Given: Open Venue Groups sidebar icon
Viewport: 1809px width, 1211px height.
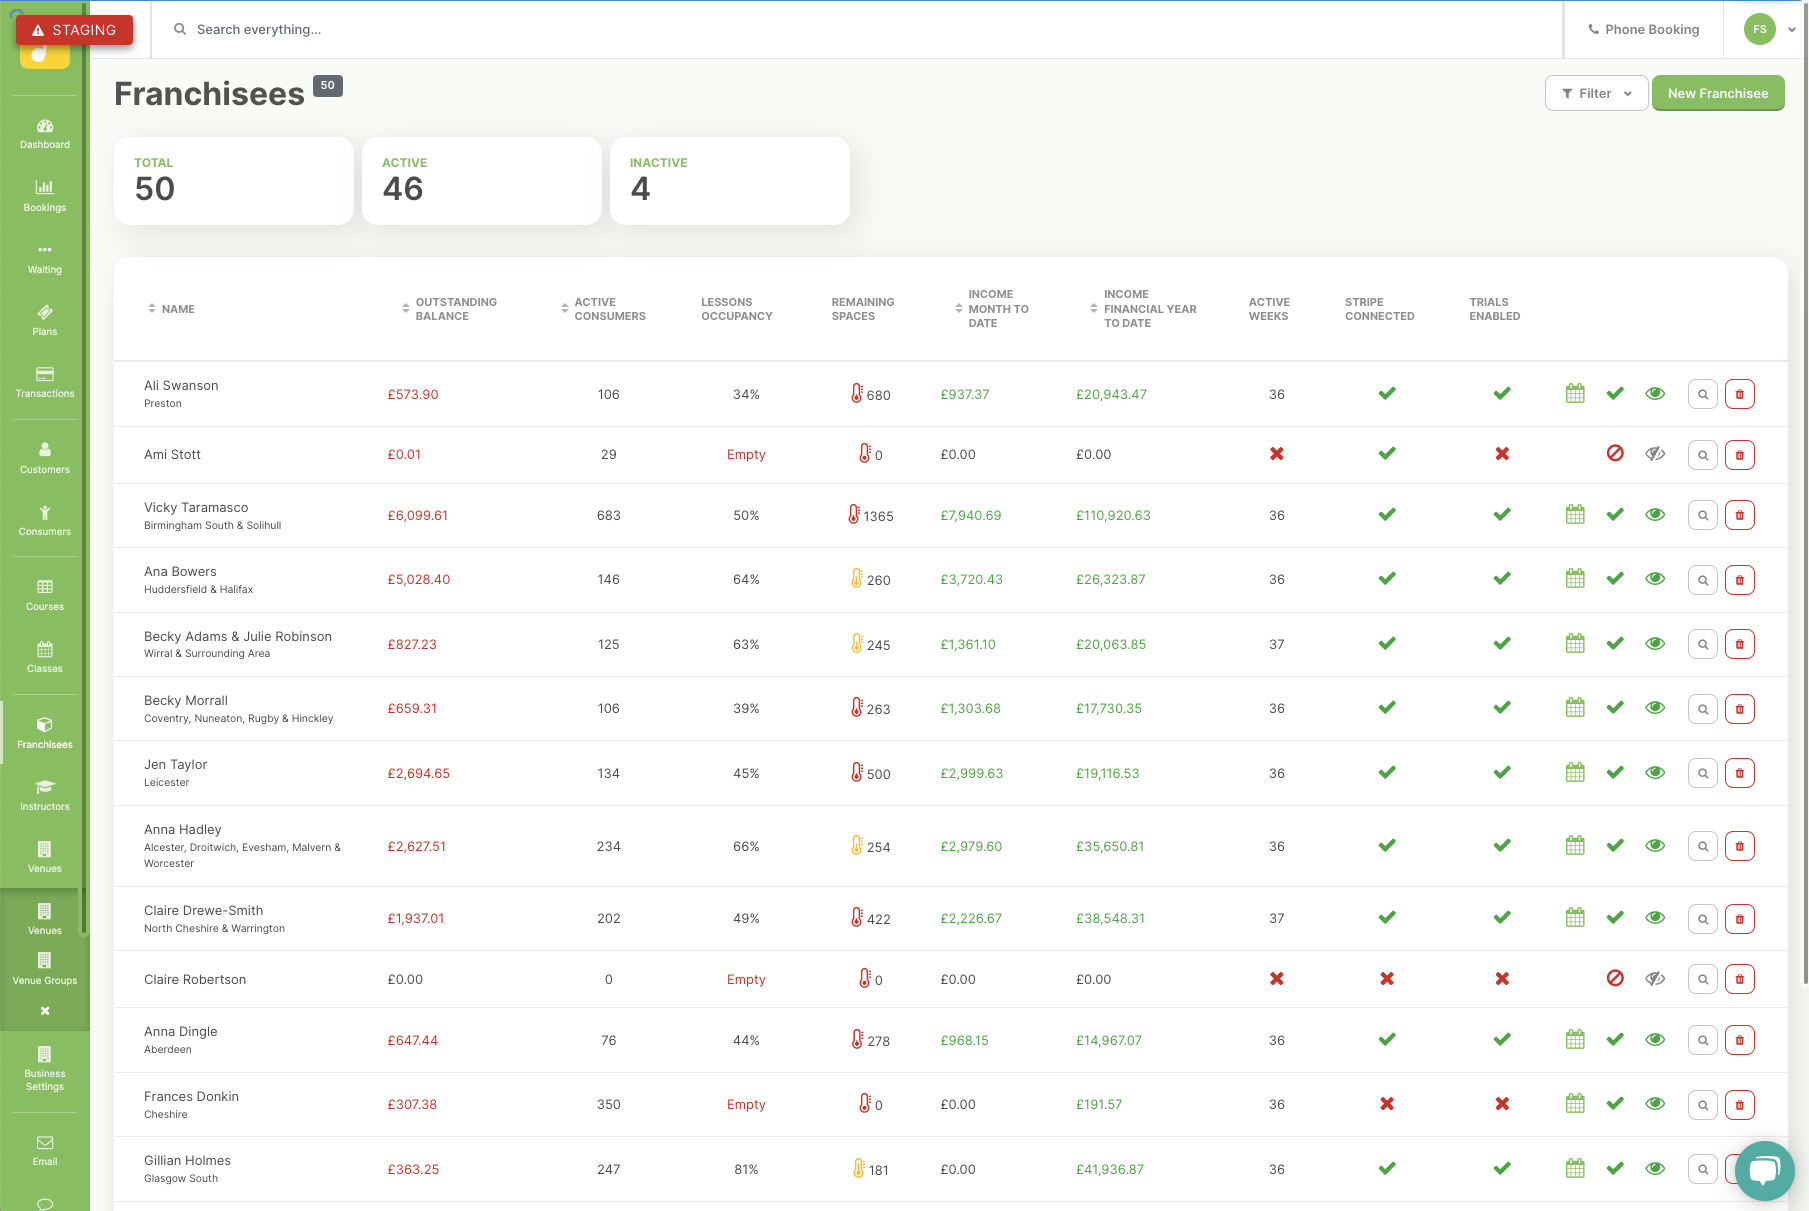Looking at the screenshot, I should click(x=45, y=969).
